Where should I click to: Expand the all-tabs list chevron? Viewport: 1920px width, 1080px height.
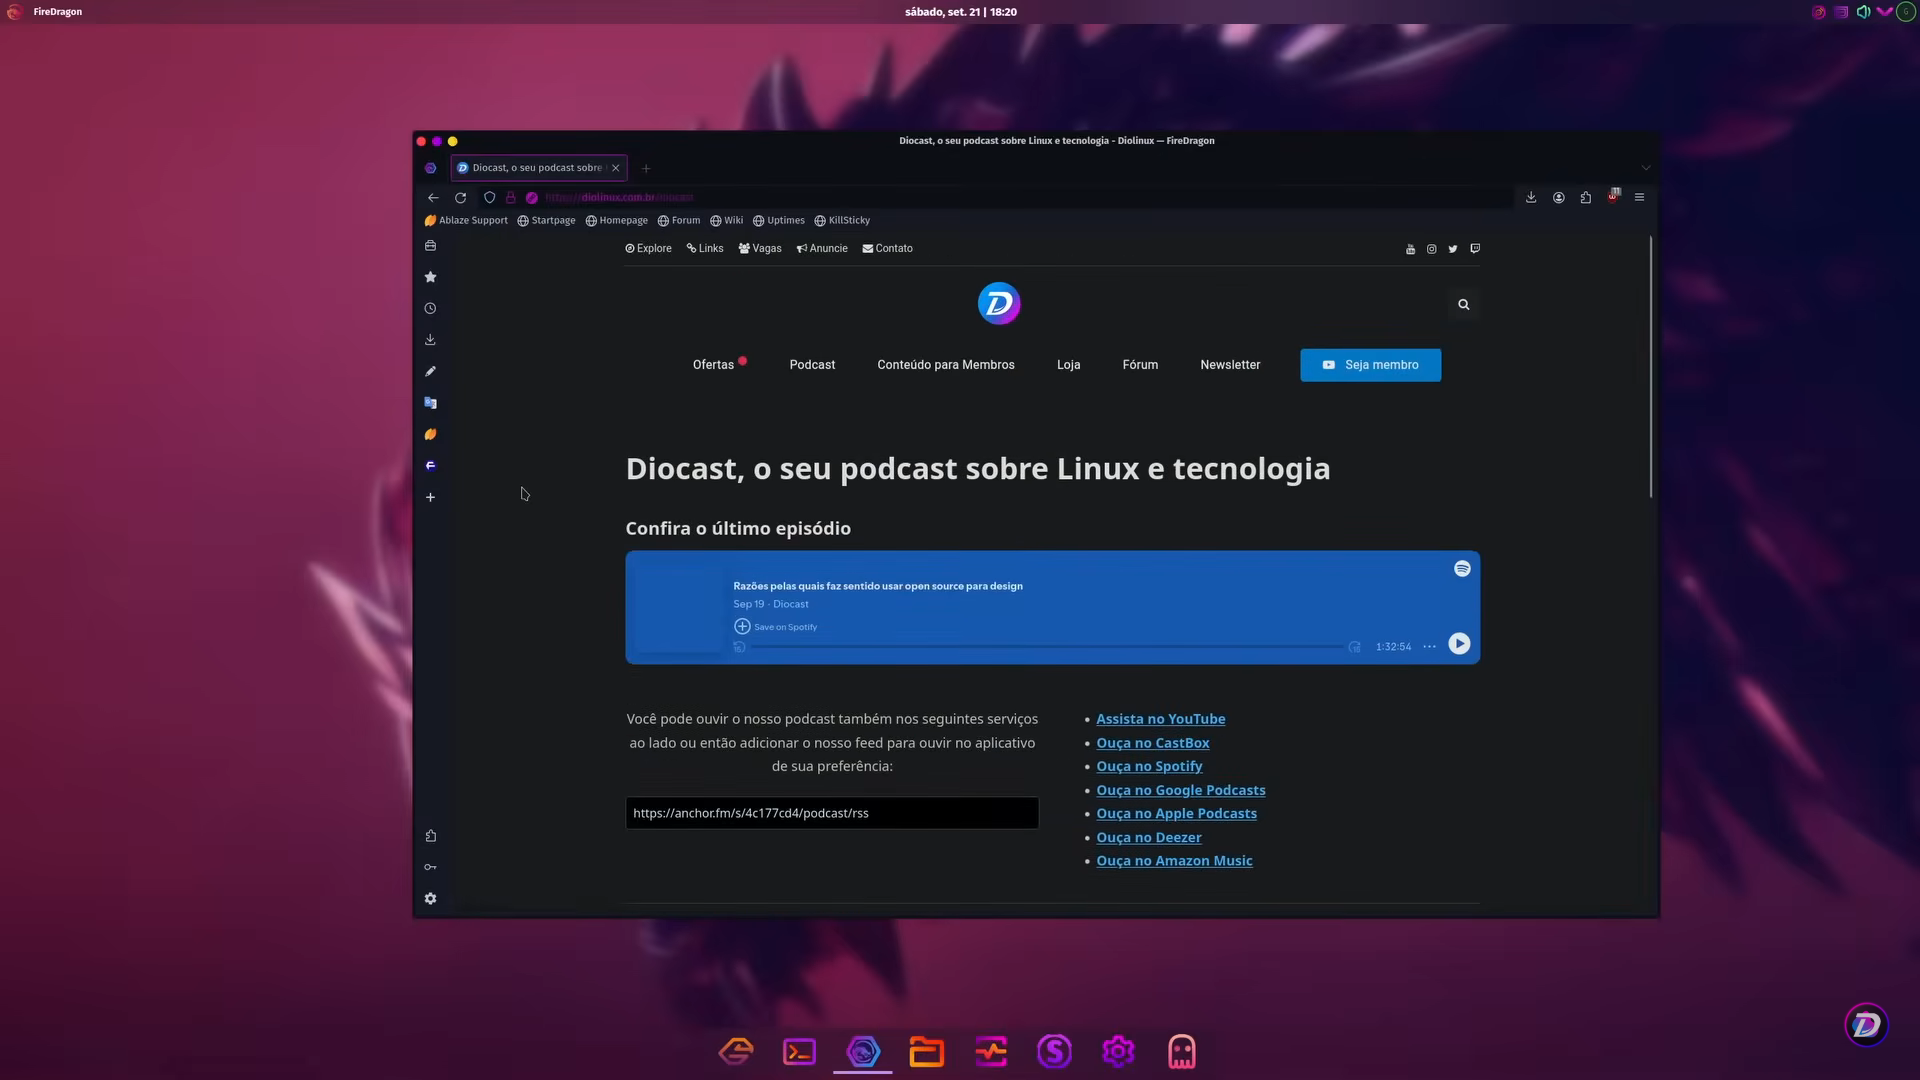coord(1646,167)
